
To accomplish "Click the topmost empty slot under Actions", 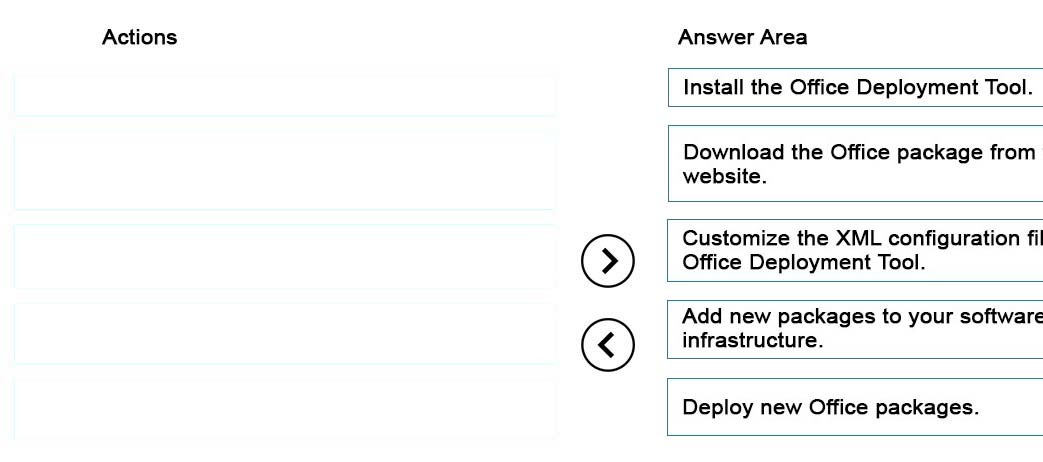I will [x=285, y=95].
